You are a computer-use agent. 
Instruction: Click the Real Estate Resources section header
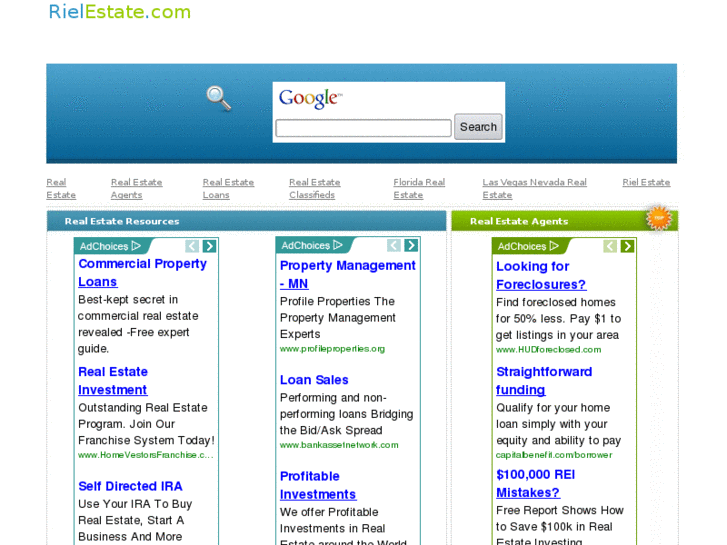click(247, 221)
